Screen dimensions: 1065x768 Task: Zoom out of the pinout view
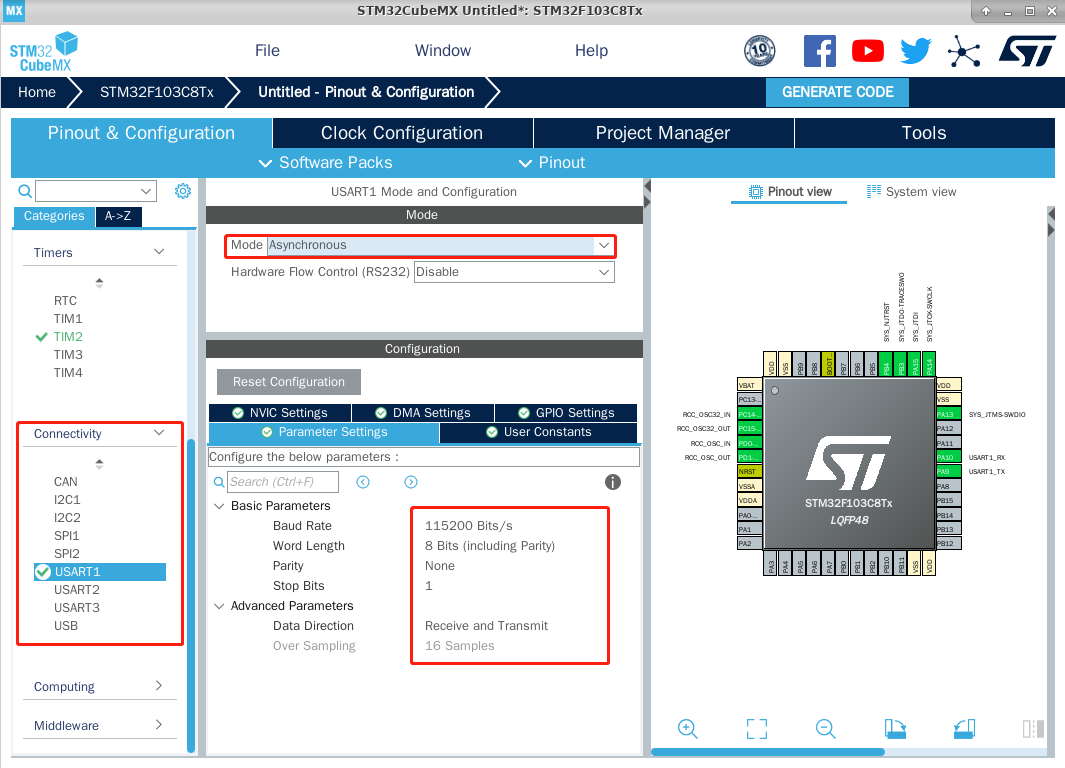pyautogui.click(x=825, y=729)
